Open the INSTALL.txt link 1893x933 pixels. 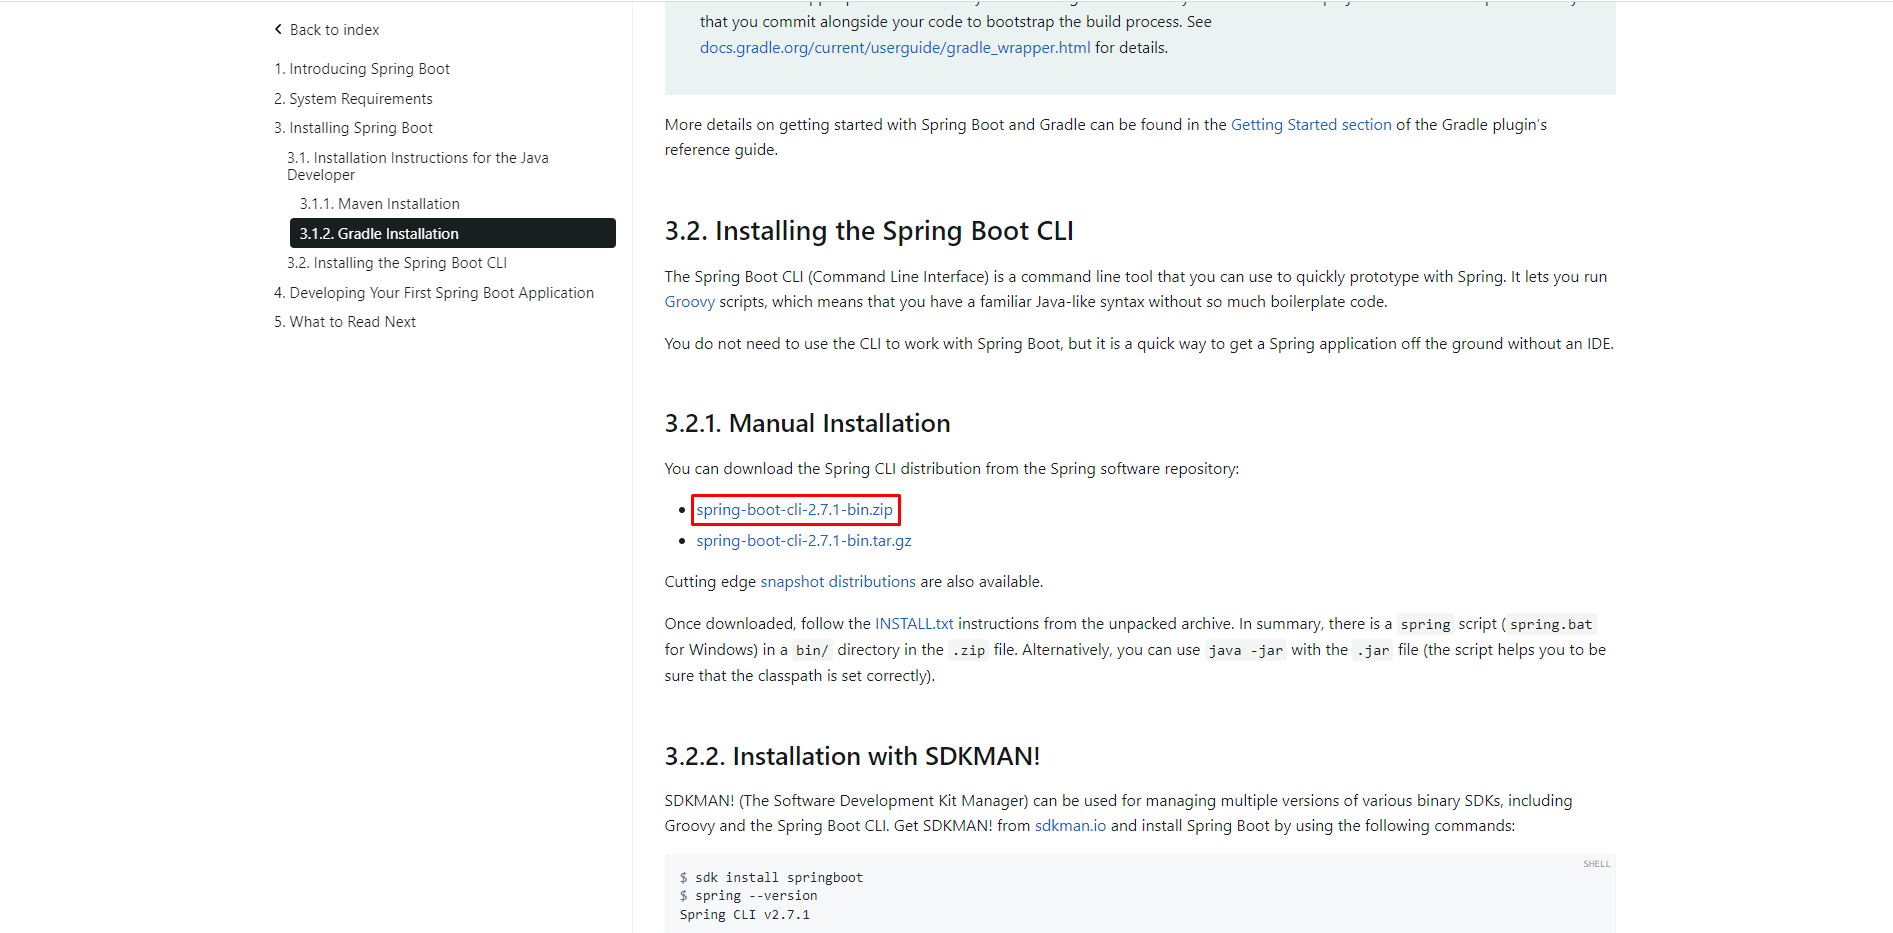click(x=914, y=624)
